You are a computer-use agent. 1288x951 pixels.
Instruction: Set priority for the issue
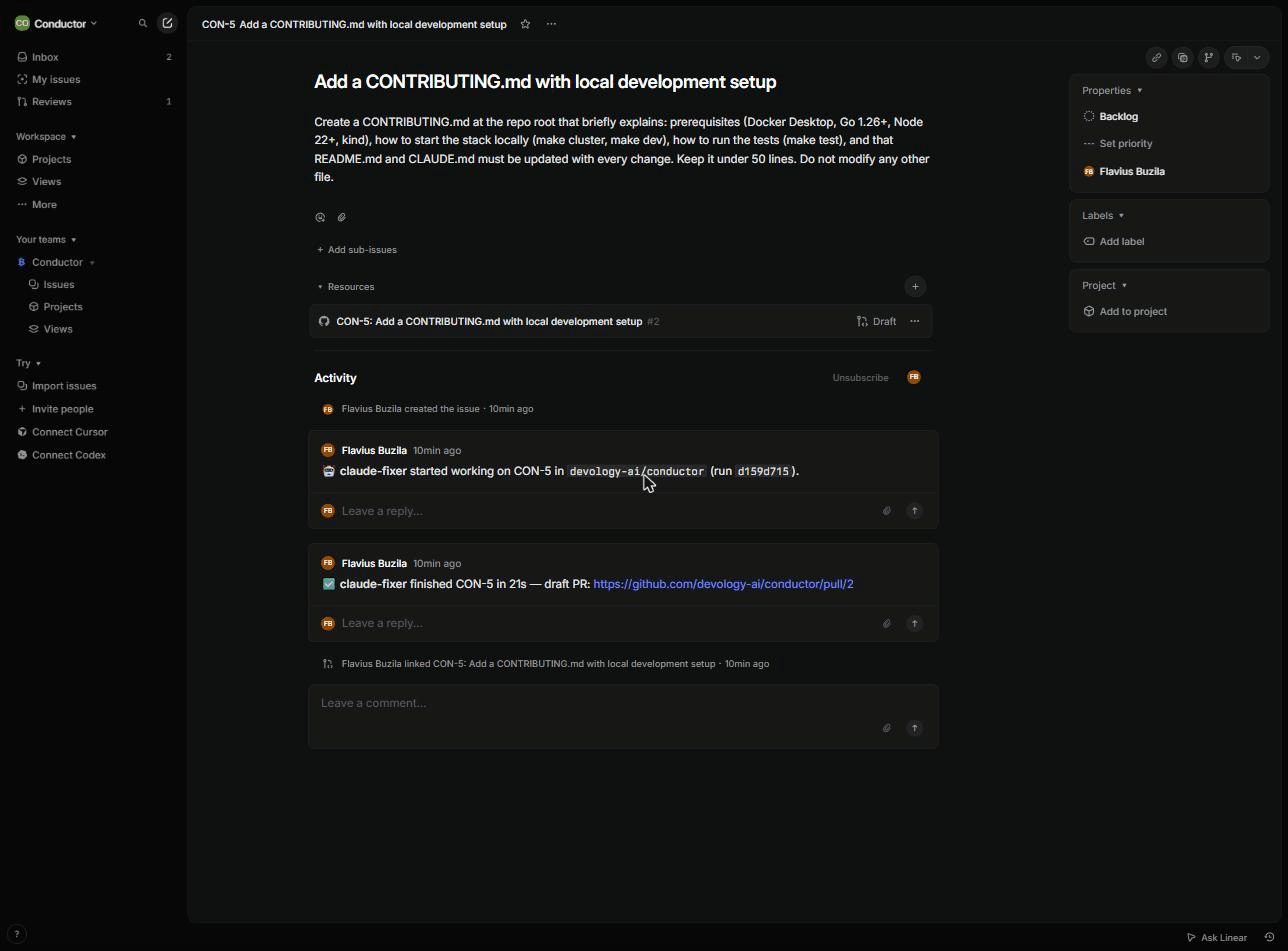(1117, 144)
